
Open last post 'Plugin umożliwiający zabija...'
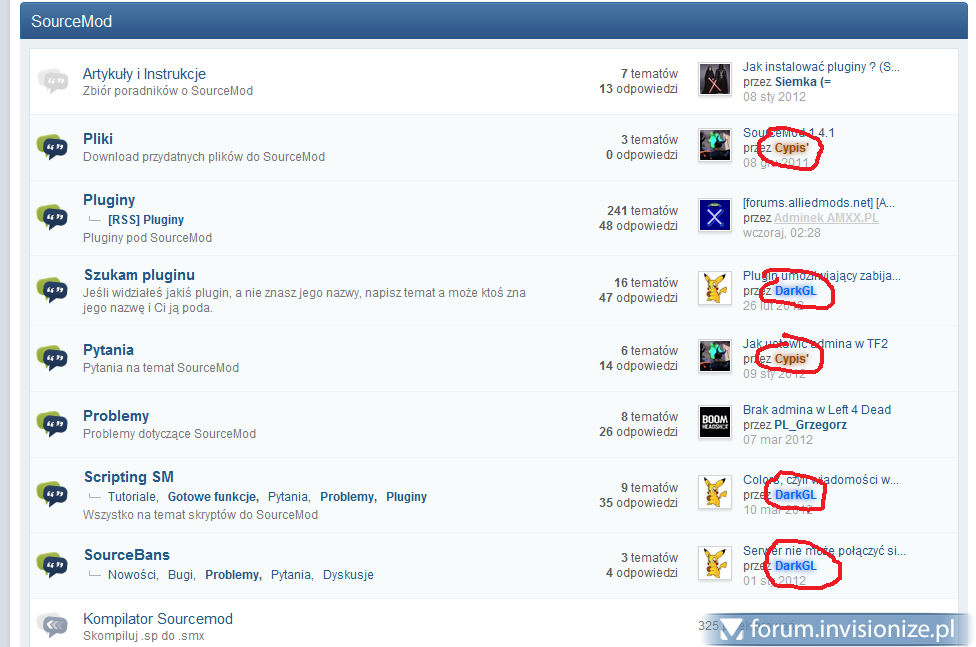point(822,276)
